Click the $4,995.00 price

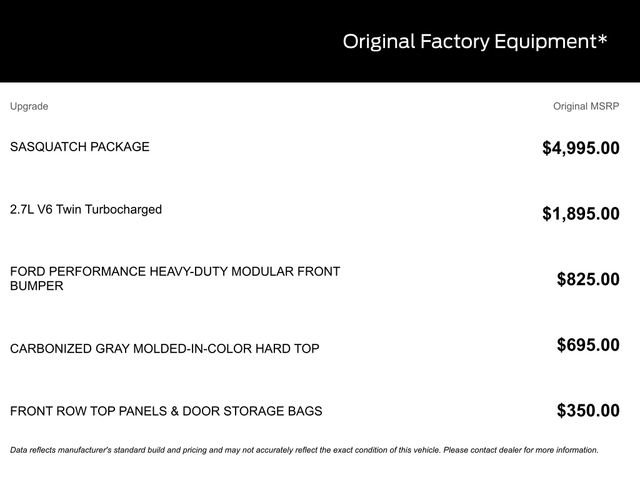(580, 148)
